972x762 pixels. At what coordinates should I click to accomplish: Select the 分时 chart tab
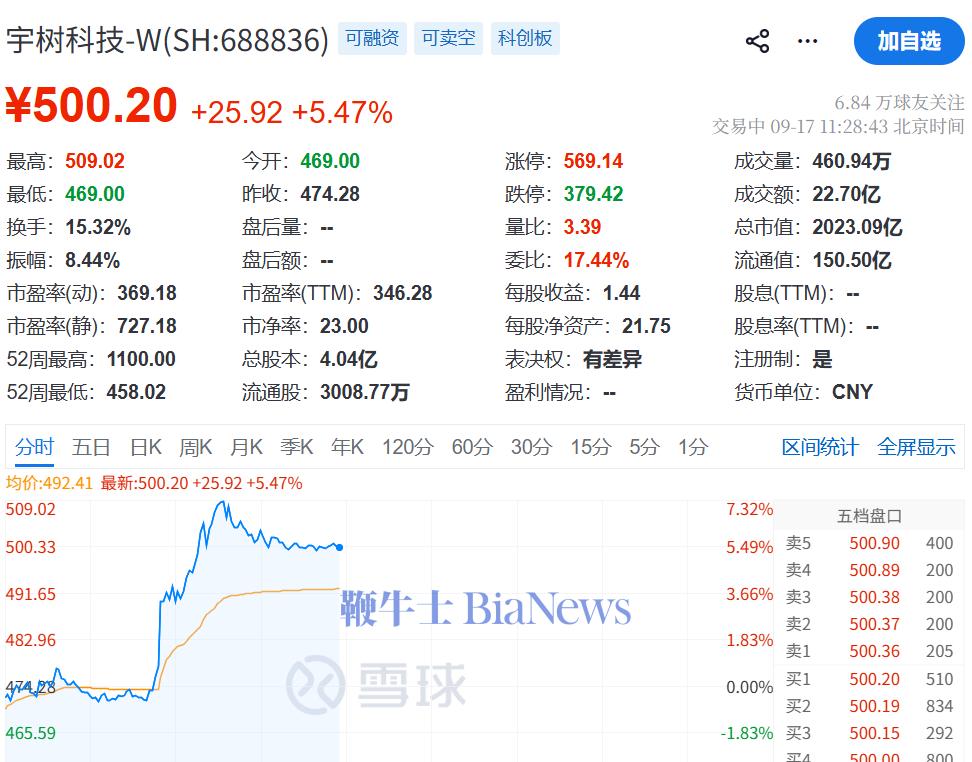tap(35, 447)
